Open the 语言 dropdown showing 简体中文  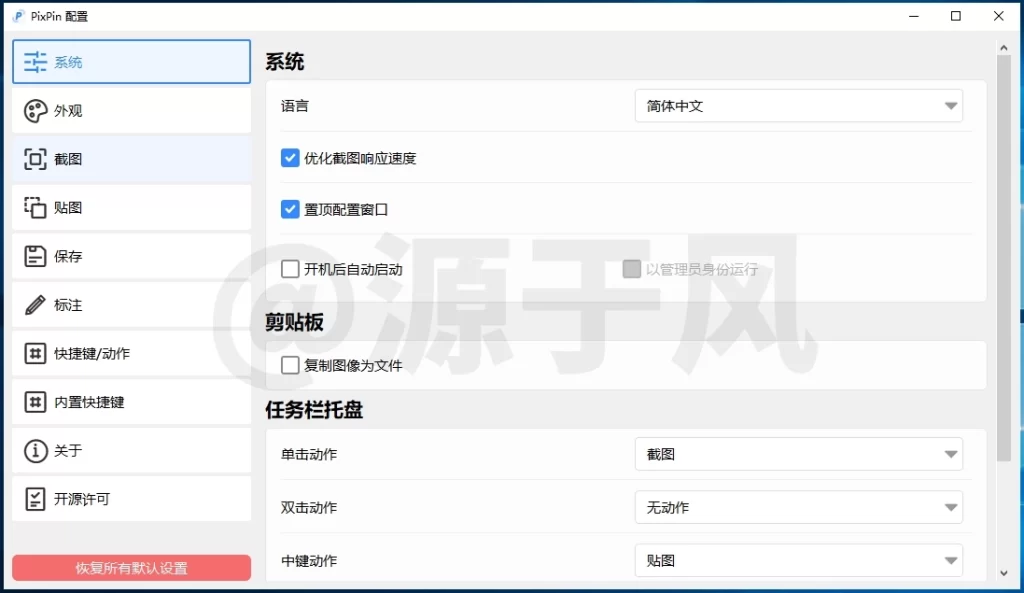tap(798, 106)
